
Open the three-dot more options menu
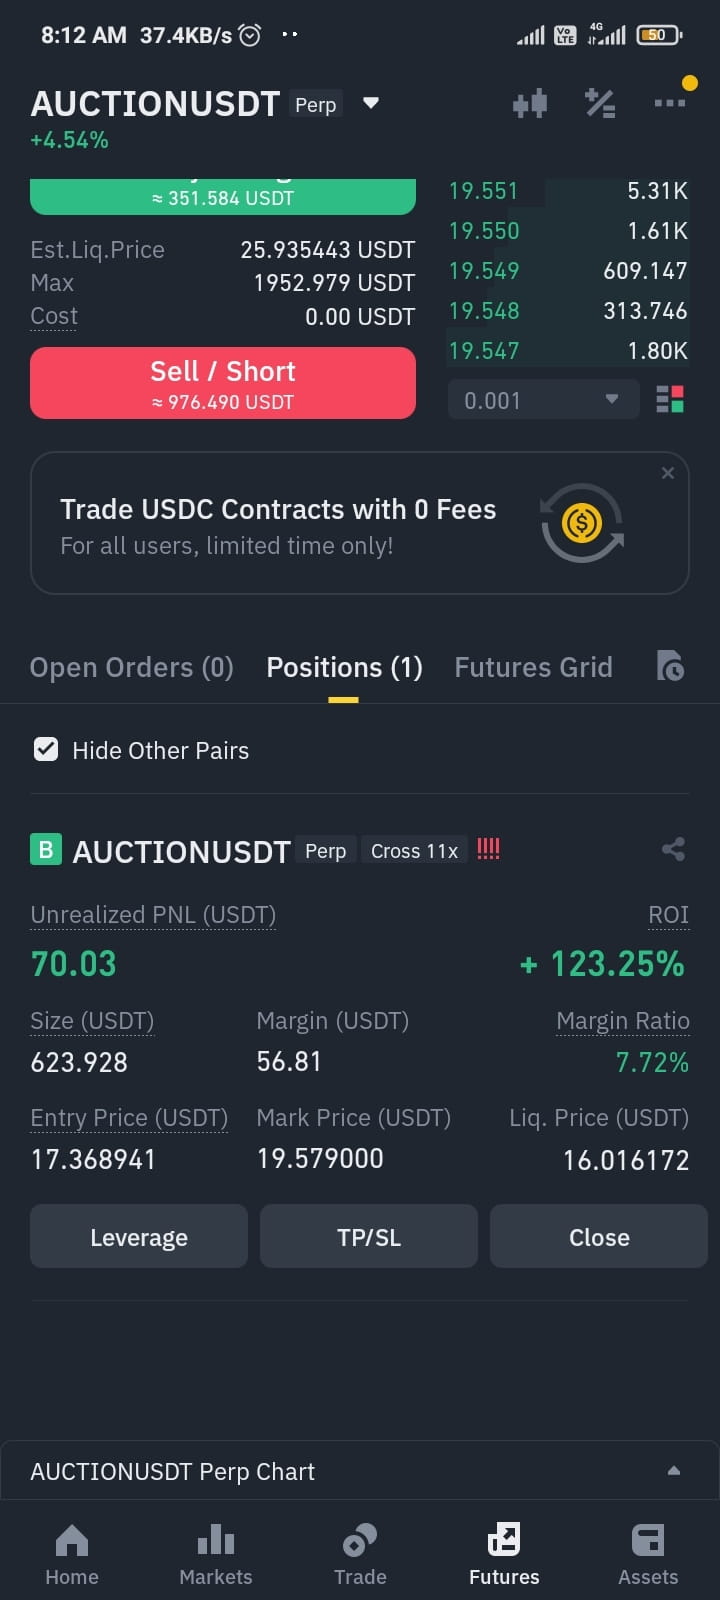(x=669, y=103)
